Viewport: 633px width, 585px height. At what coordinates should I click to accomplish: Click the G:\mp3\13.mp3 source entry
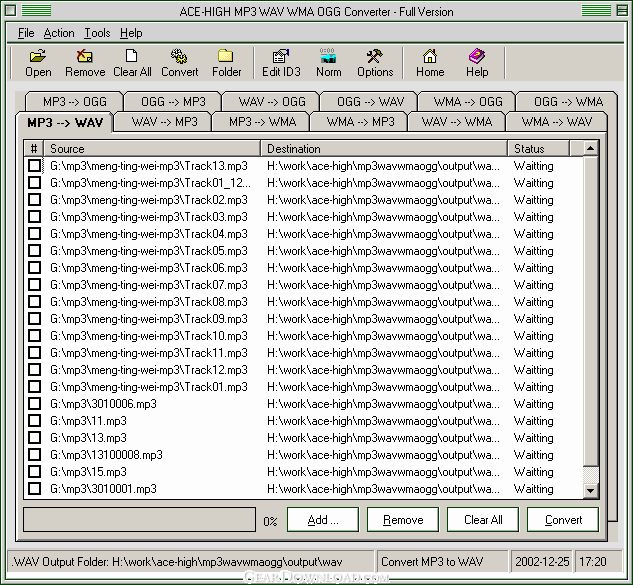pos(88,438)
